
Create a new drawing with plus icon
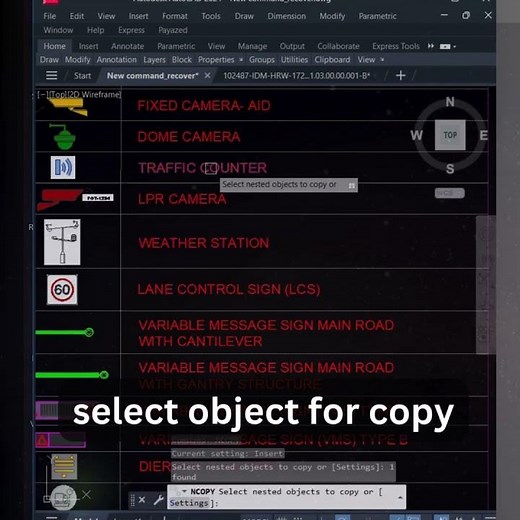pyautogui.click(x=401, y=76)
